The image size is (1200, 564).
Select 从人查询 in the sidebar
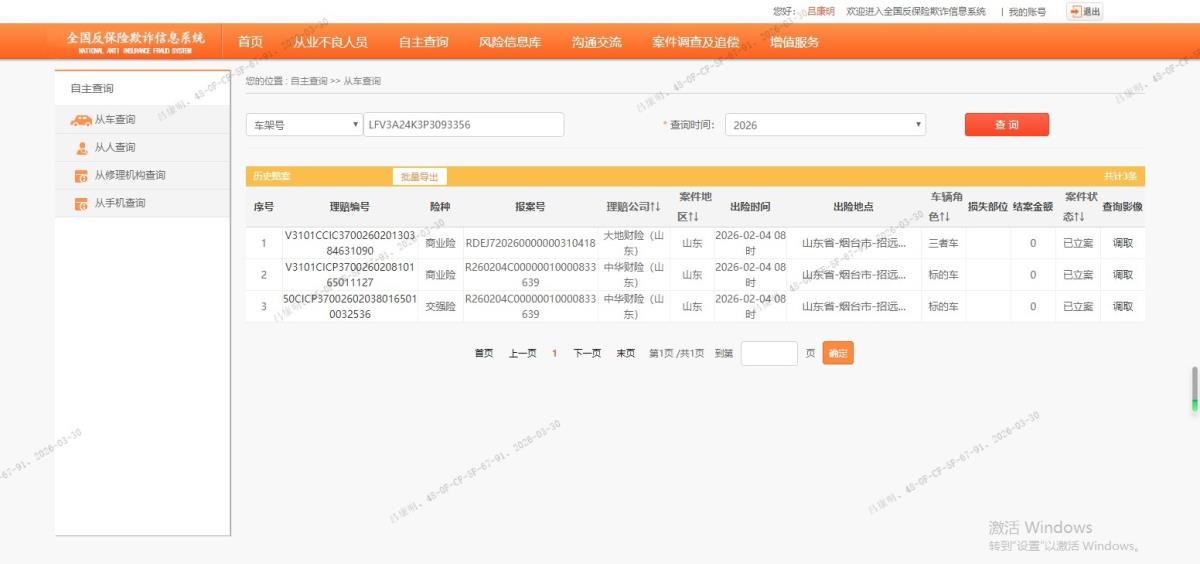[x=115, y=148]
